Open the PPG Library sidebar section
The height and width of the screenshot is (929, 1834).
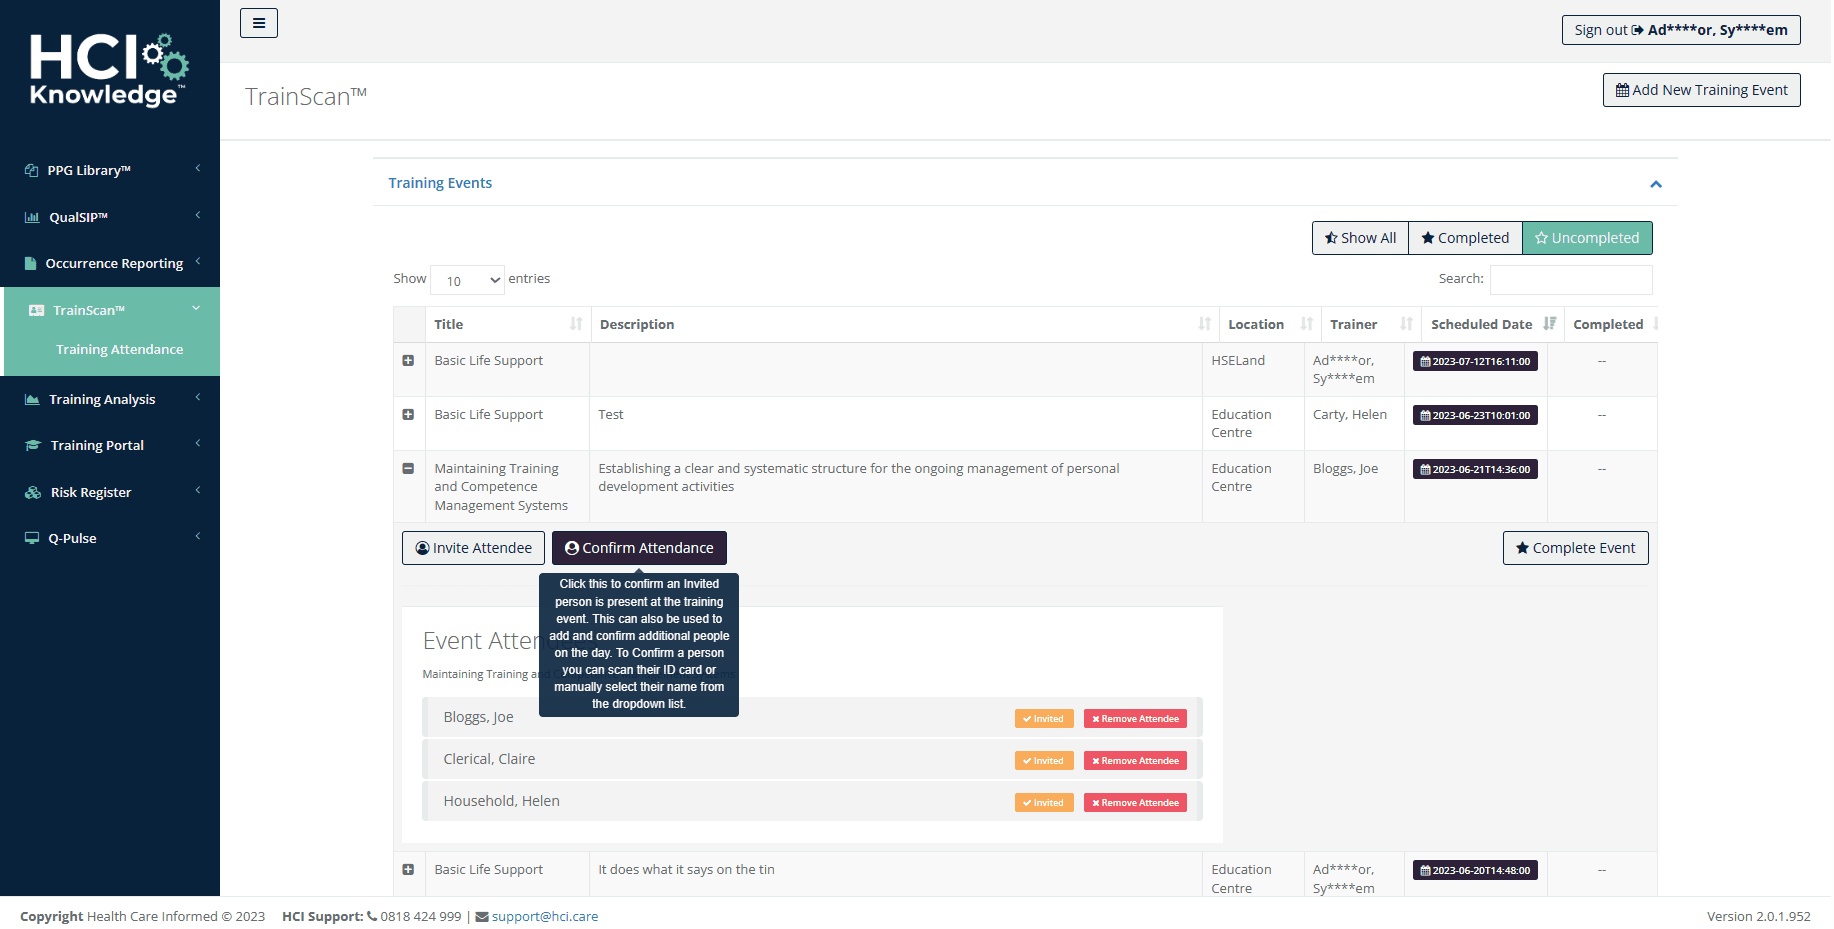(x=88, y=170)
